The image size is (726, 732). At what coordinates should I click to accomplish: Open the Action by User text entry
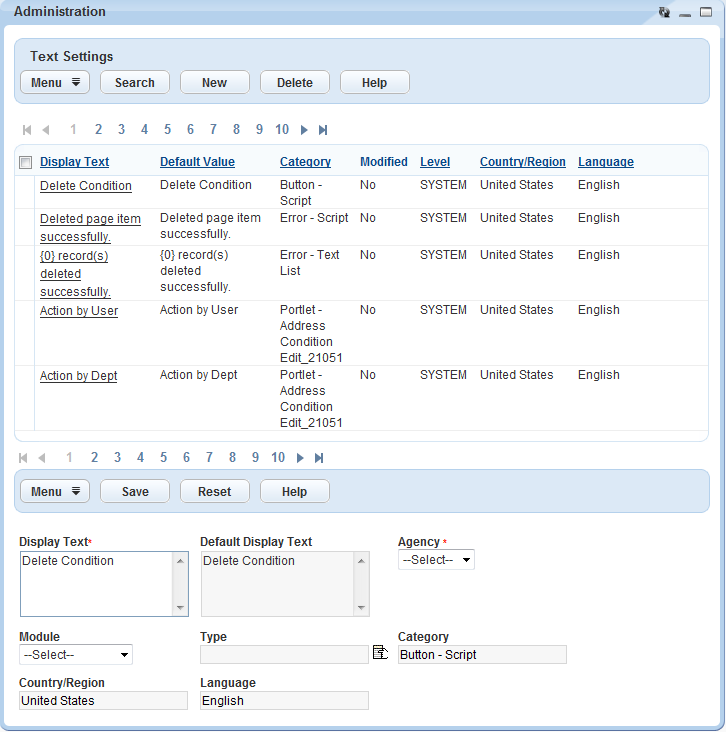[x=79, y=311]
